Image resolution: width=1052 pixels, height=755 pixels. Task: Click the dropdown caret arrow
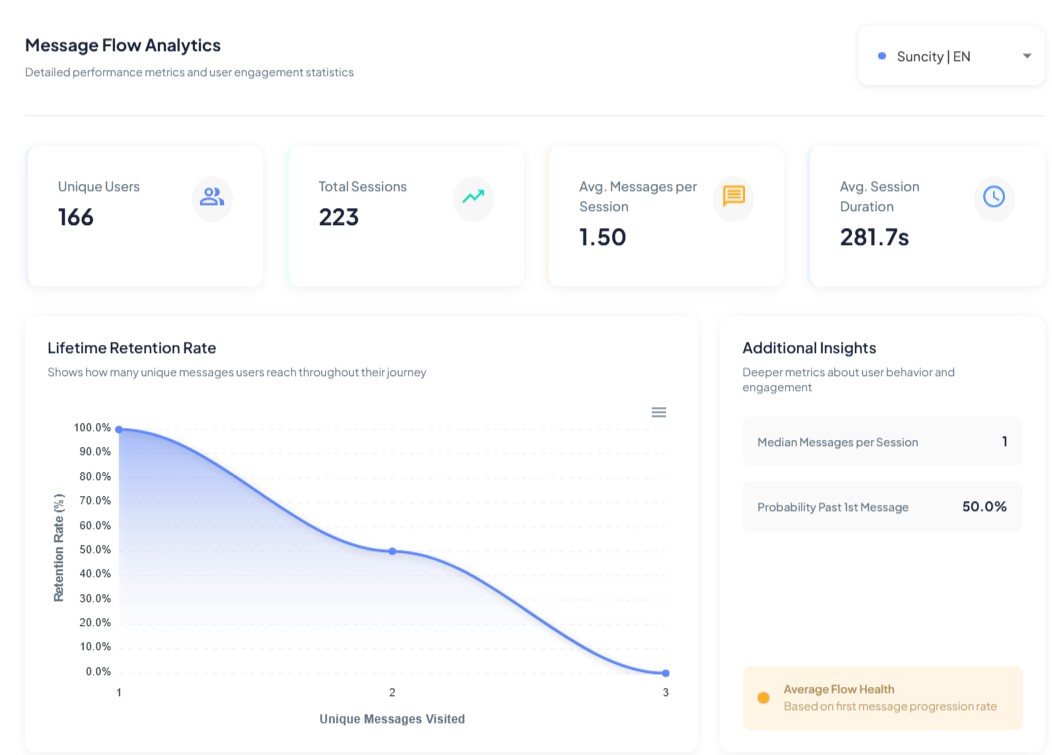1026,57
